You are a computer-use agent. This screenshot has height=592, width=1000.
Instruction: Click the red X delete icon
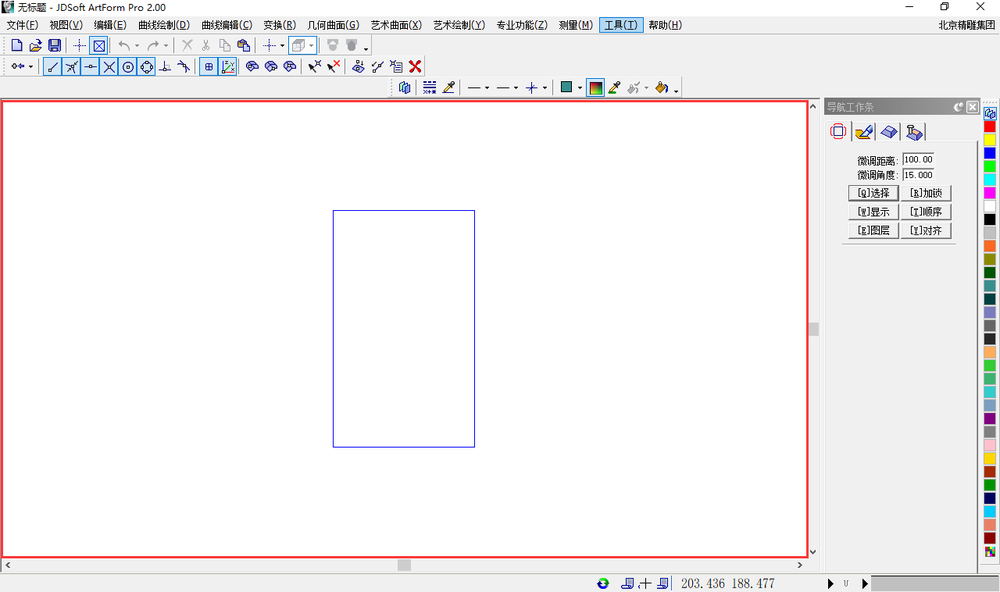[x=415, y=66]
